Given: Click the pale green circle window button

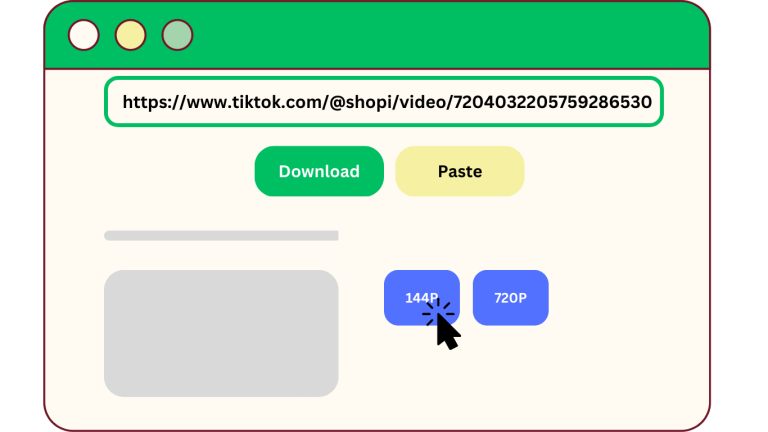Looking at the screenshot, I should tap(177, 35).
